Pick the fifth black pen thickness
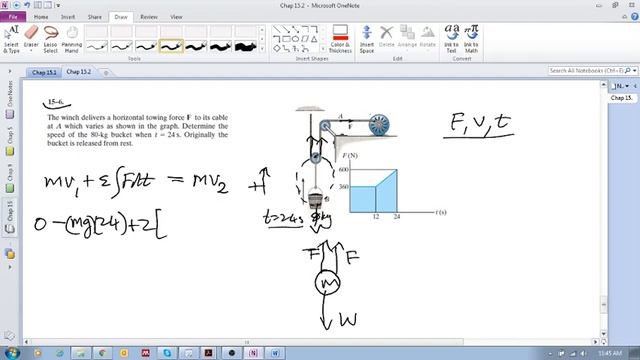This screenshot has width=640, height=360. [x=196, y=47]
